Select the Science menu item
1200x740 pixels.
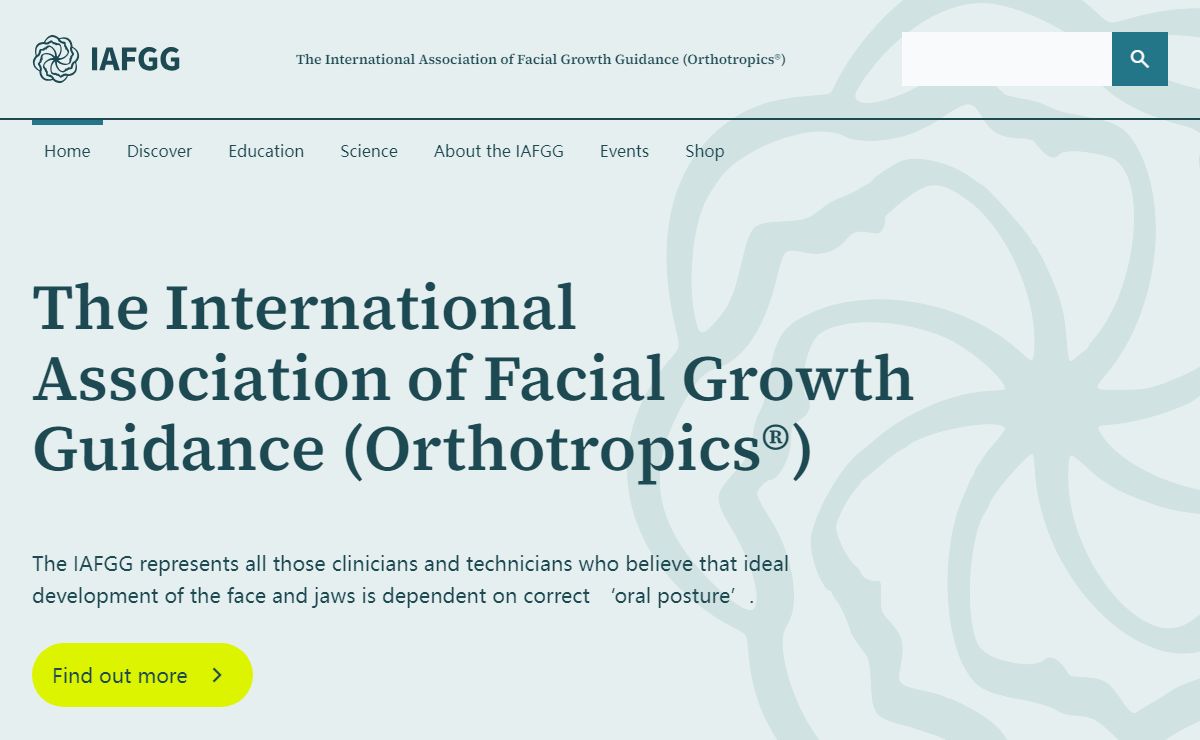(x=369, y=151)
